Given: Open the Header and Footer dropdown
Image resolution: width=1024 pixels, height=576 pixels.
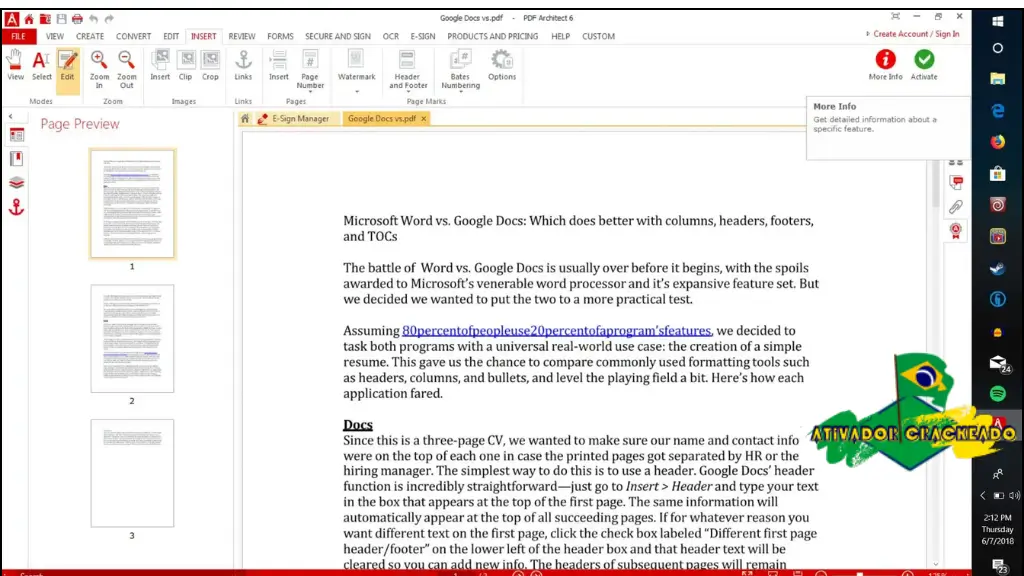Looking at the screenshot, I should click(408, 70).
